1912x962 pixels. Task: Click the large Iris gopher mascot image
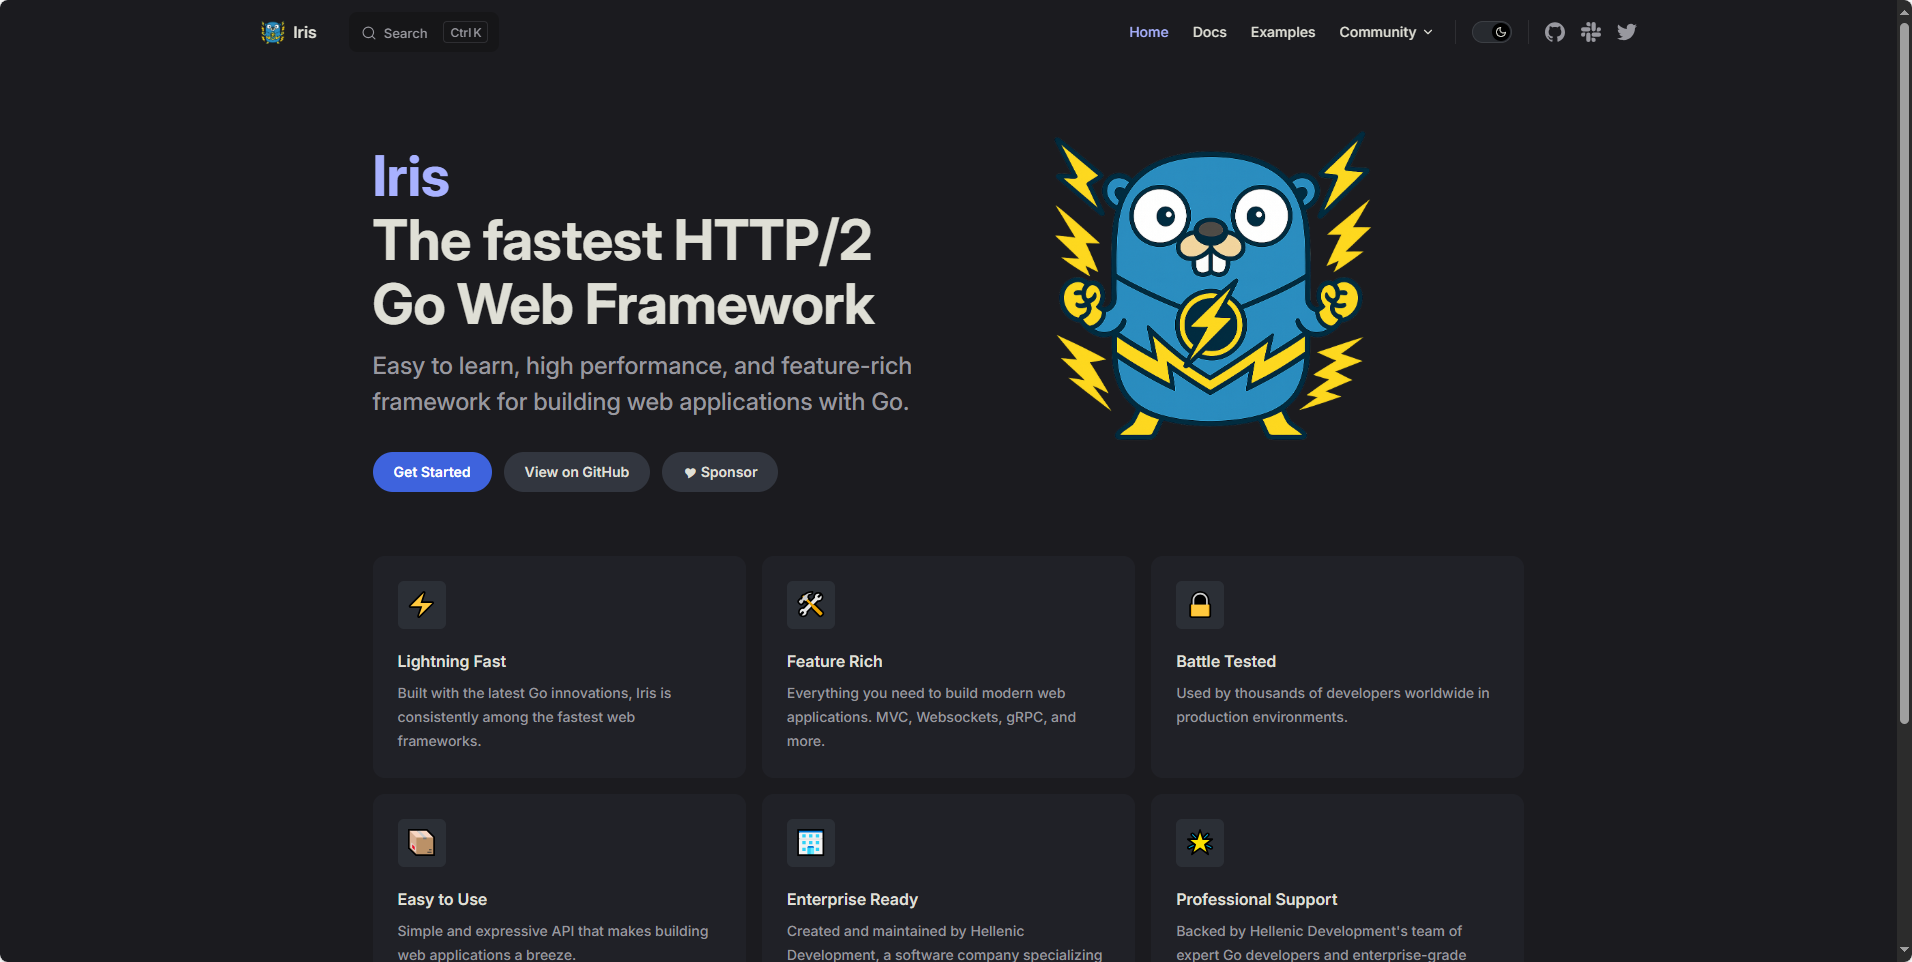pos(1211,286)
